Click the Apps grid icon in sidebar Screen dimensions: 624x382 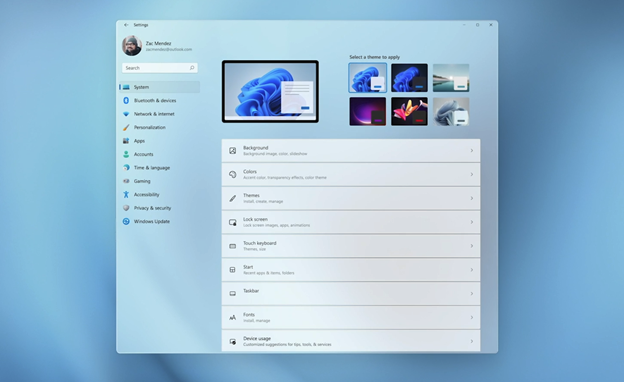126,141
